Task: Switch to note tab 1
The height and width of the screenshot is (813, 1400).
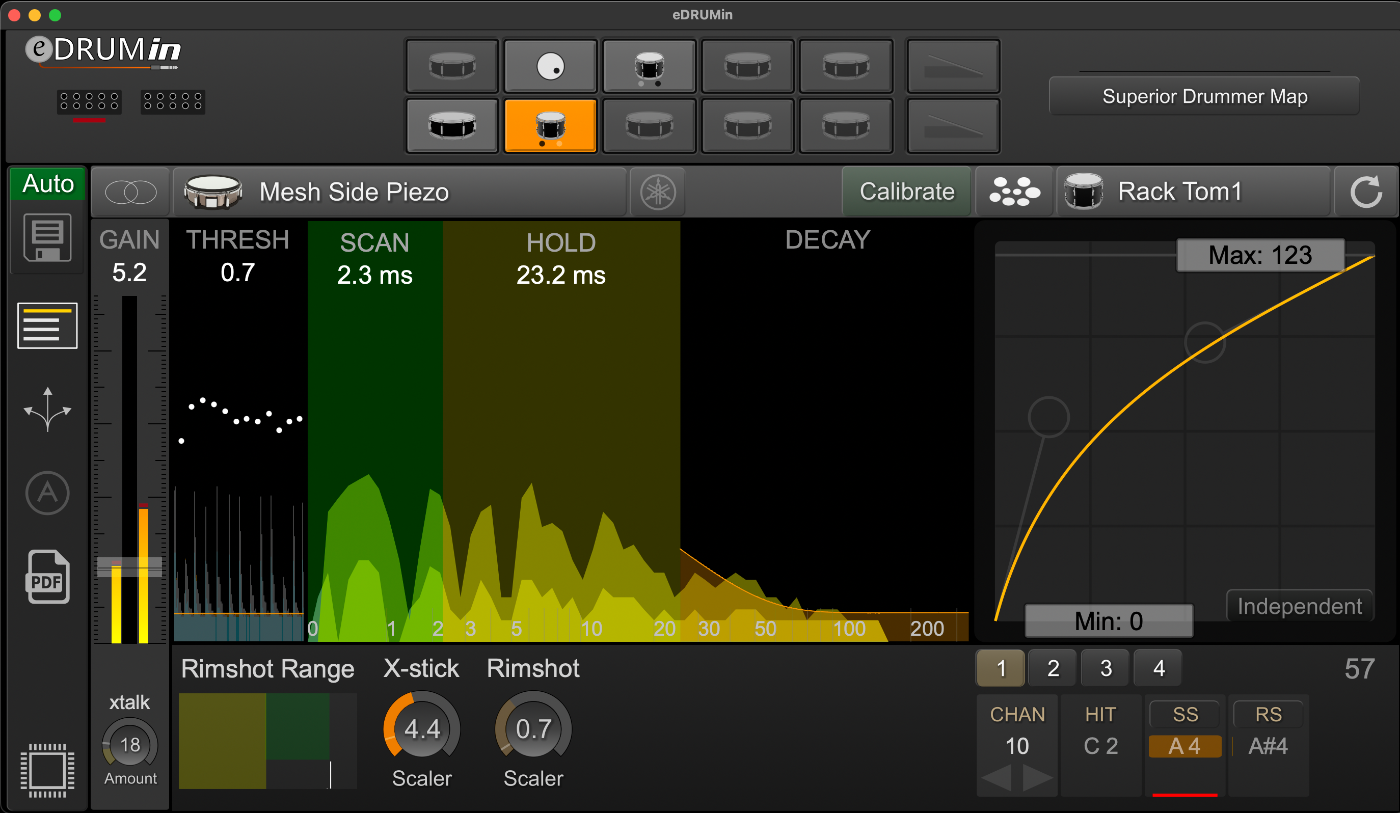Action: coord(1001,668)
